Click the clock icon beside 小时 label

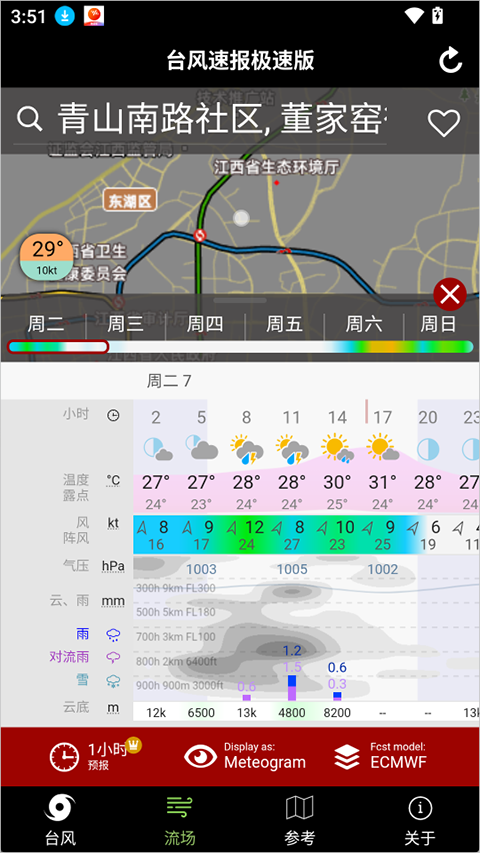point(113,416)
